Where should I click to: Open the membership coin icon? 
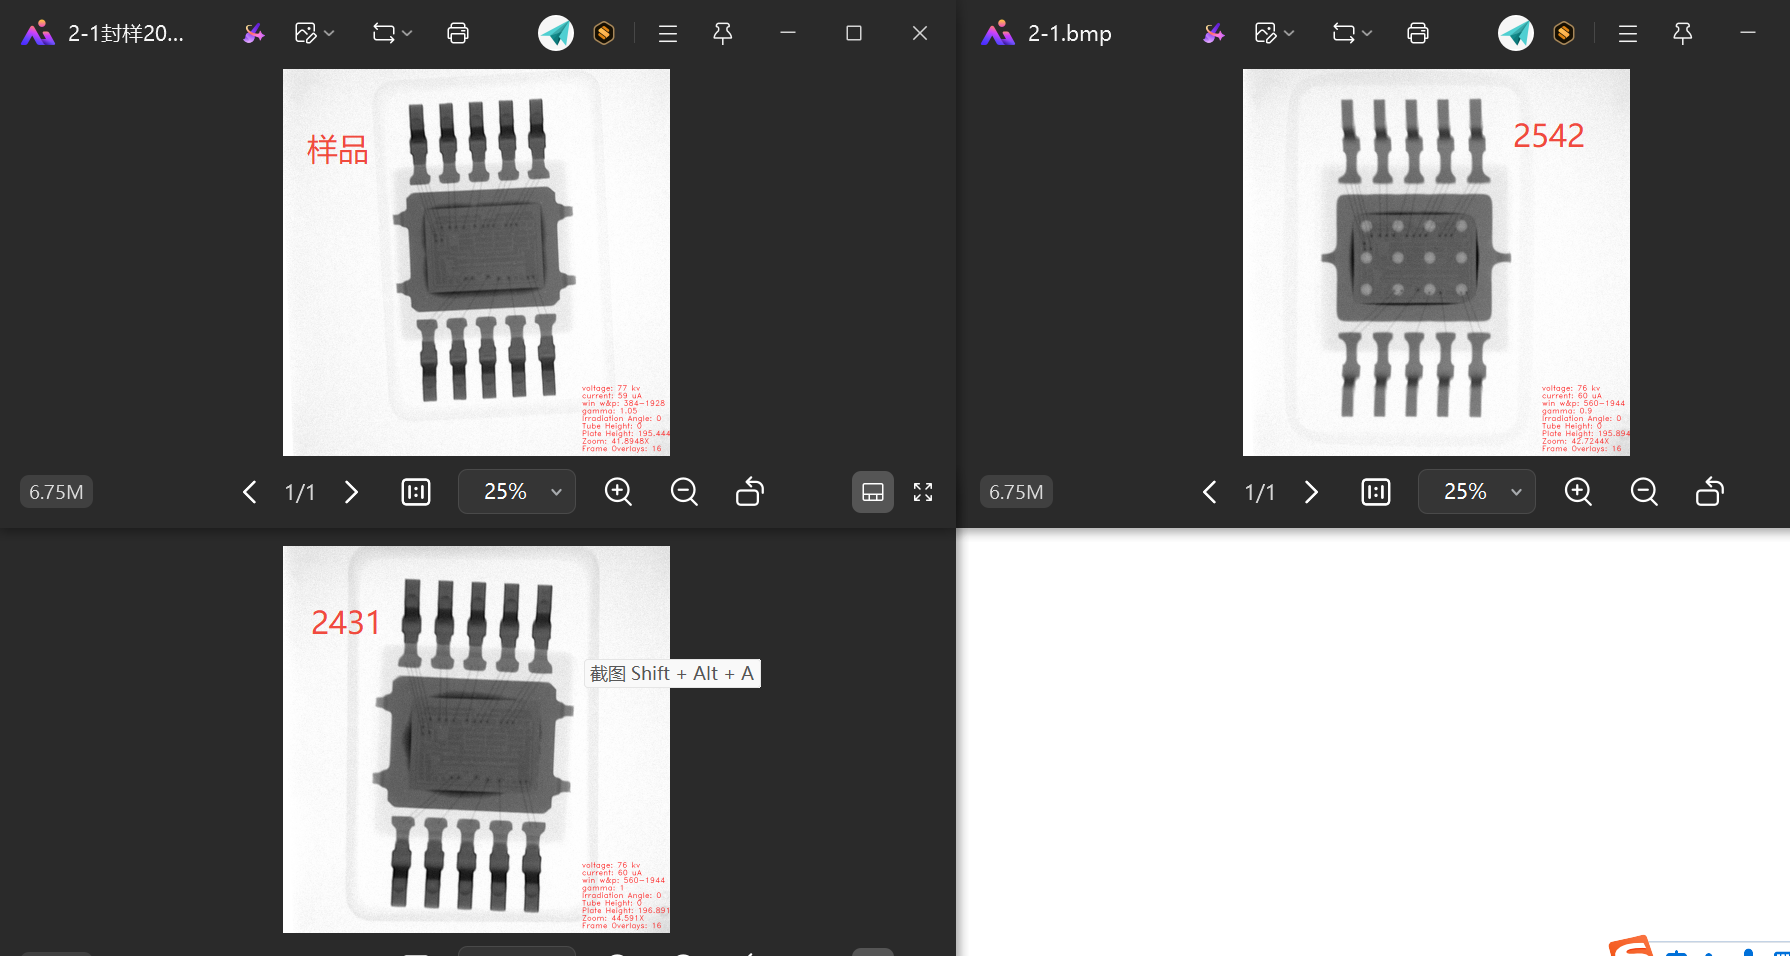604,32
